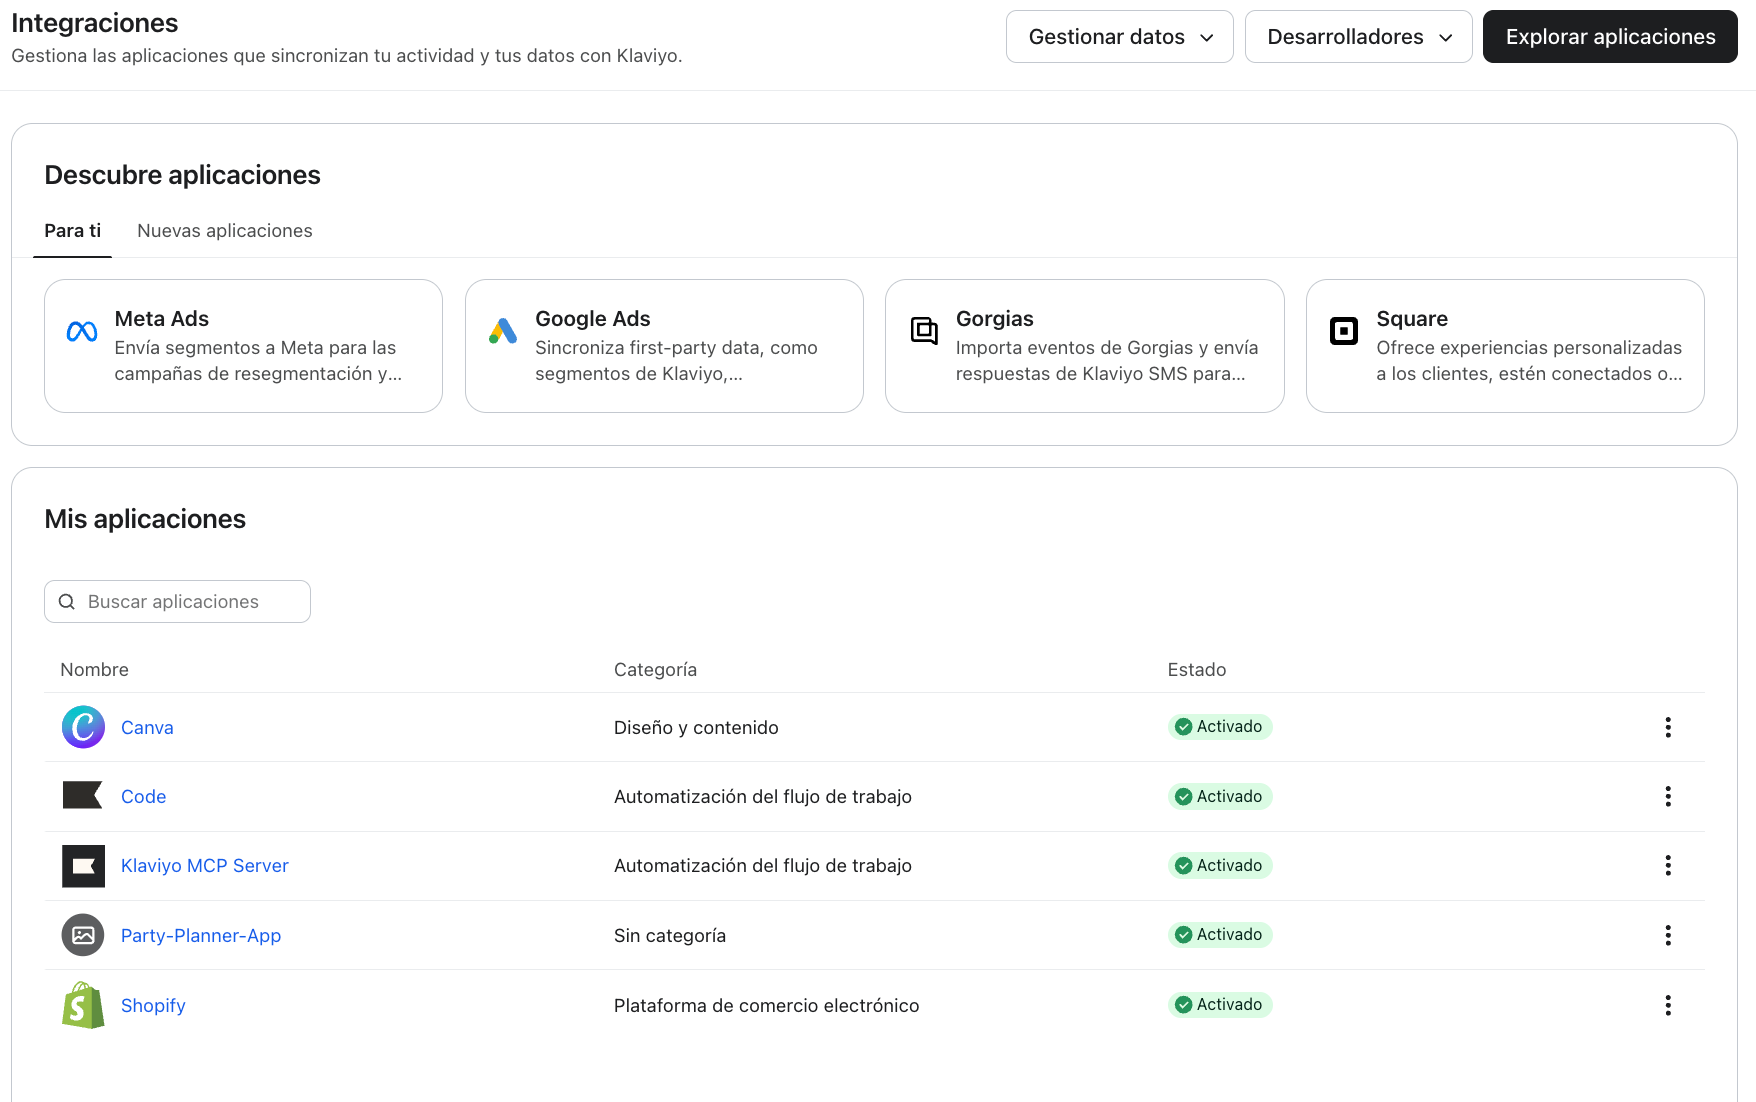The image size is (1756, 1102).
Task: Click the Canva app logo icon
Action: tap(83, 727)
